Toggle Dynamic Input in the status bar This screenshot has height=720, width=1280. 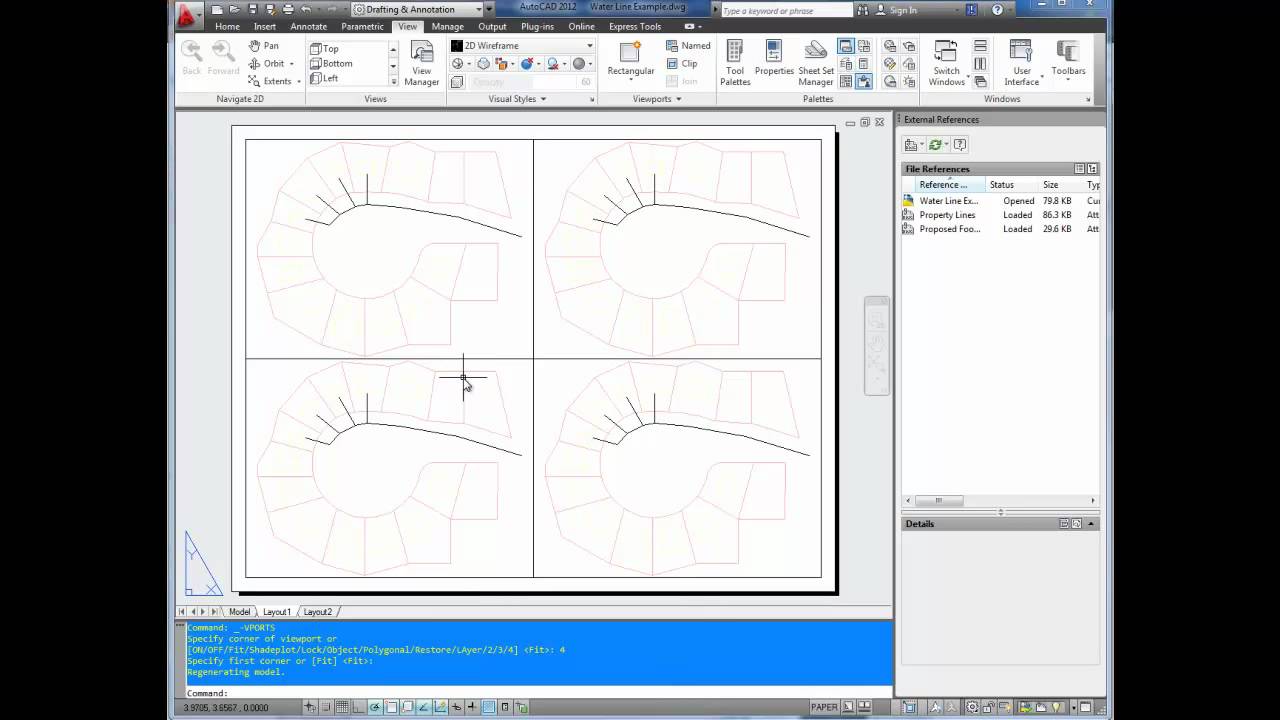[456, 707]
